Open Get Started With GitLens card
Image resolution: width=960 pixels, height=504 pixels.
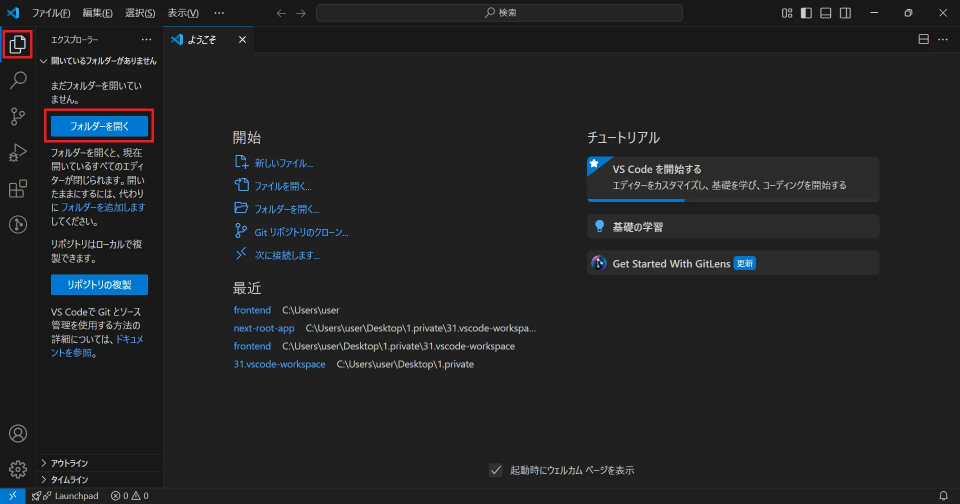[x=733, y=263]
